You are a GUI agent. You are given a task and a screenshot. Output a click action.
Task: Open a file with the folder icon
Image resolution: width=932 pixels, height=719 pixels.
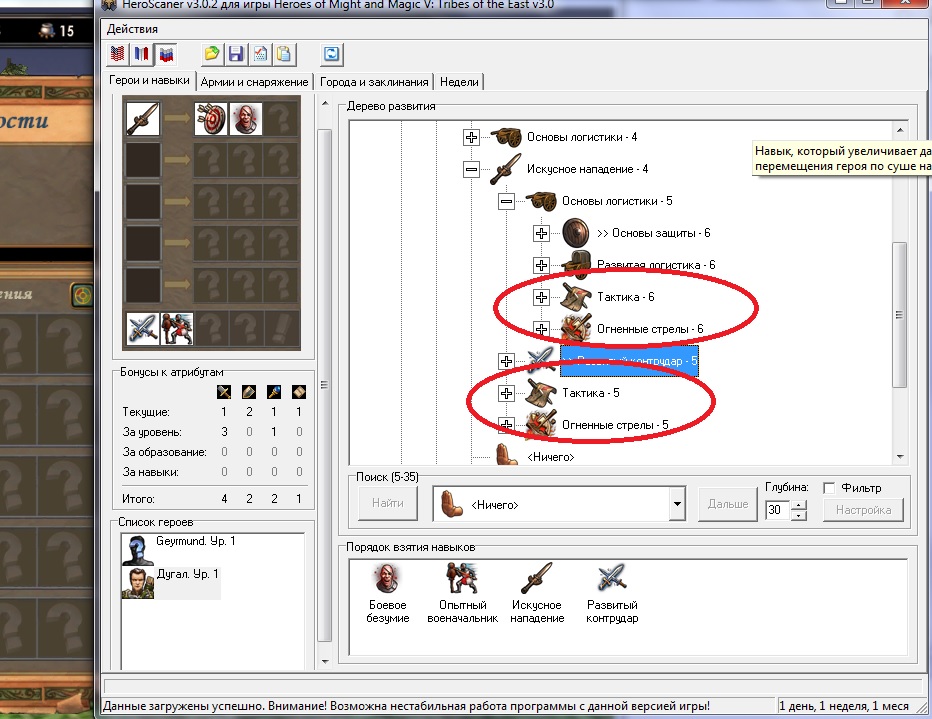(x=211, y=54)
